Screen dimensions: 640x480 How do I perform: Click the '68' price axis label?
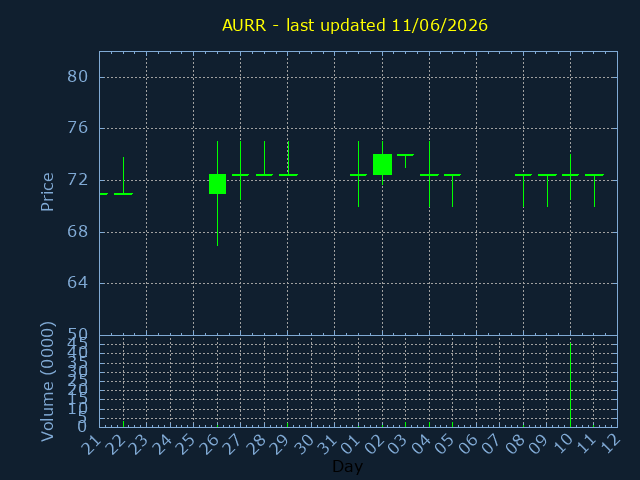(x=77, y=232)
